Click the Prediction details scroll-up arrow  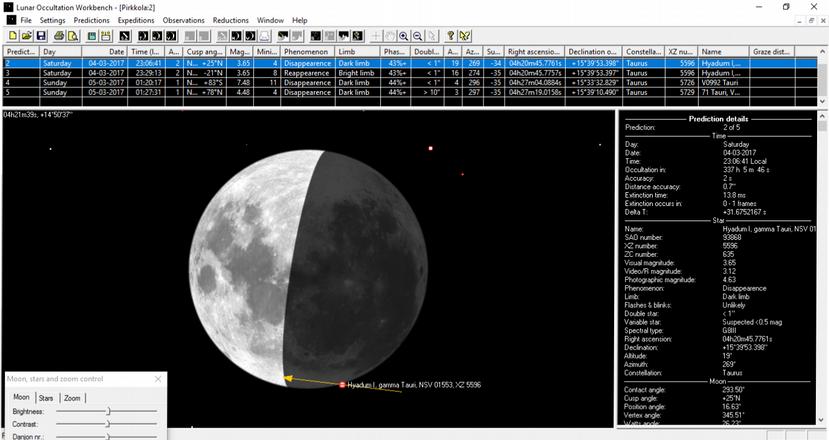822,115
